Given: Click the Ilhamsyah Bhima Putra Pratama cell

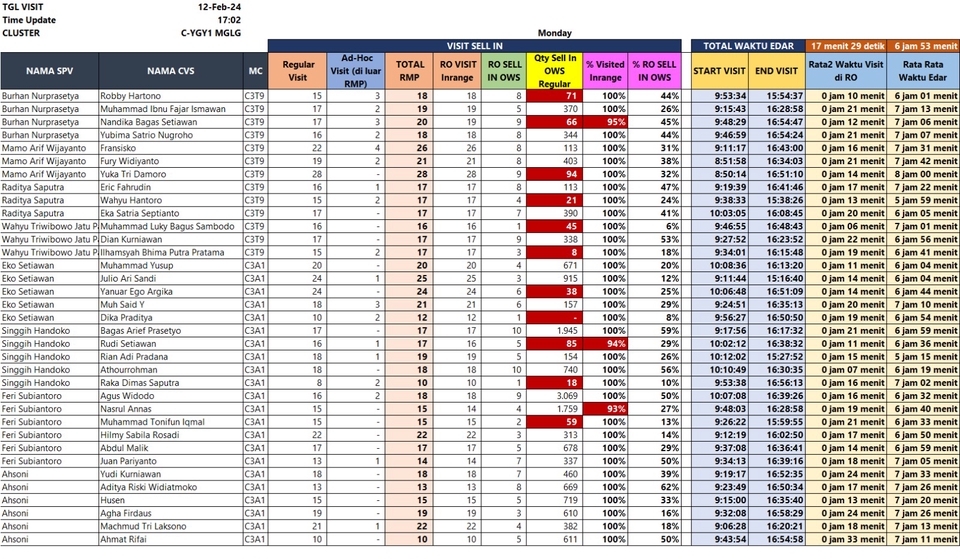Looking at the screenshot, I should pos(171,252).
